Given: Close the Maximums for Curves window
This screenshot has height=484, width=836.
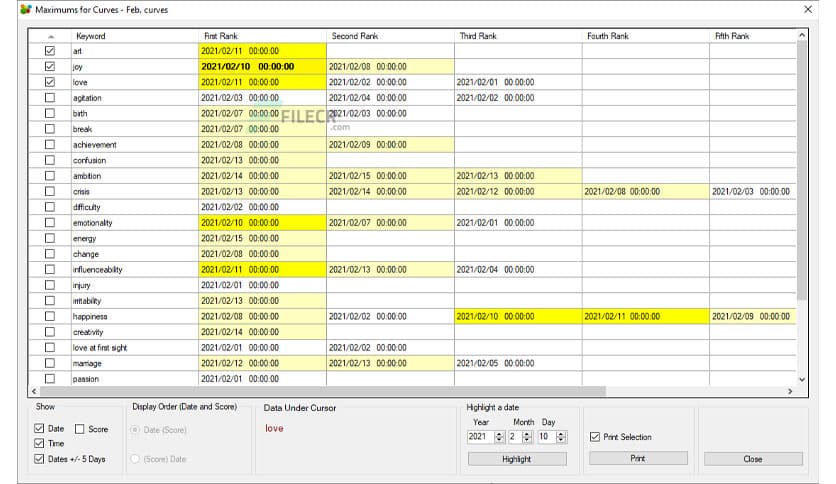Looking at the screenshot, I should pos(808,9).
